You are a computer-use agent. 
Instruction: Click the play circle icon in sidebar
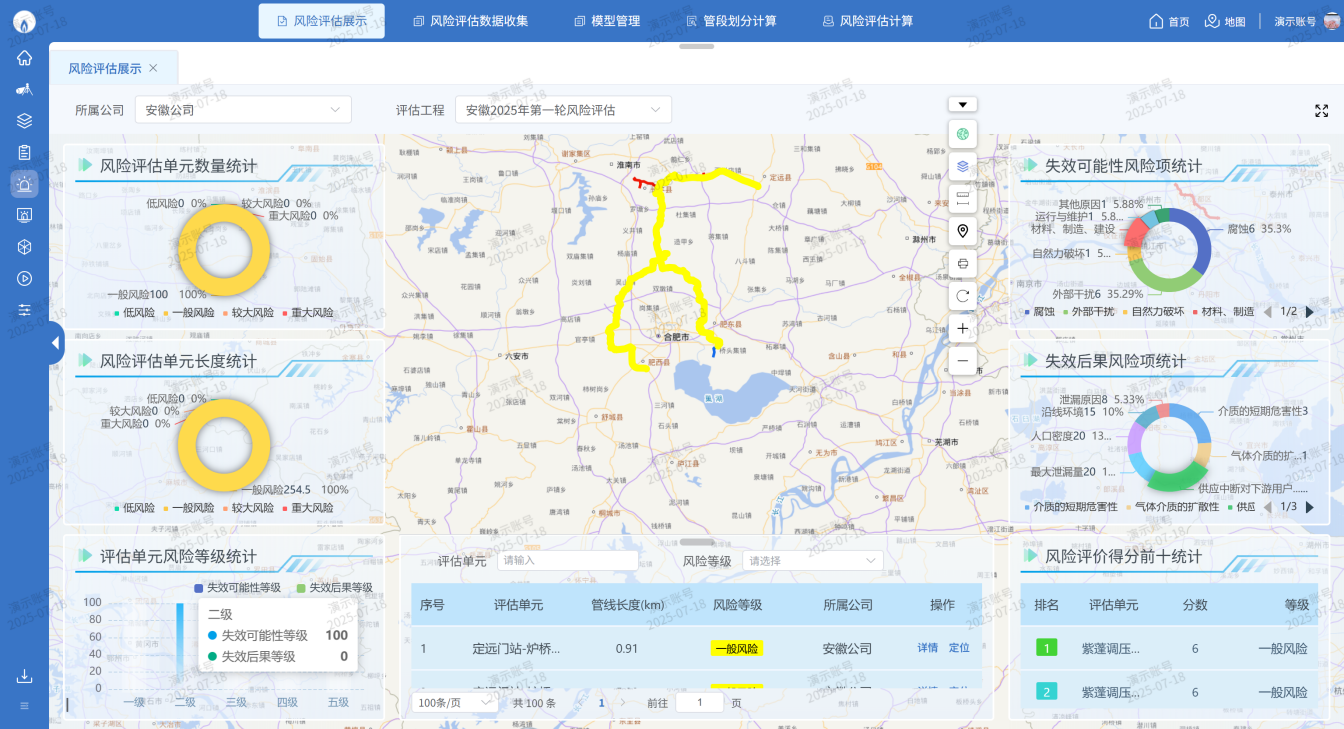pos(24,278)
